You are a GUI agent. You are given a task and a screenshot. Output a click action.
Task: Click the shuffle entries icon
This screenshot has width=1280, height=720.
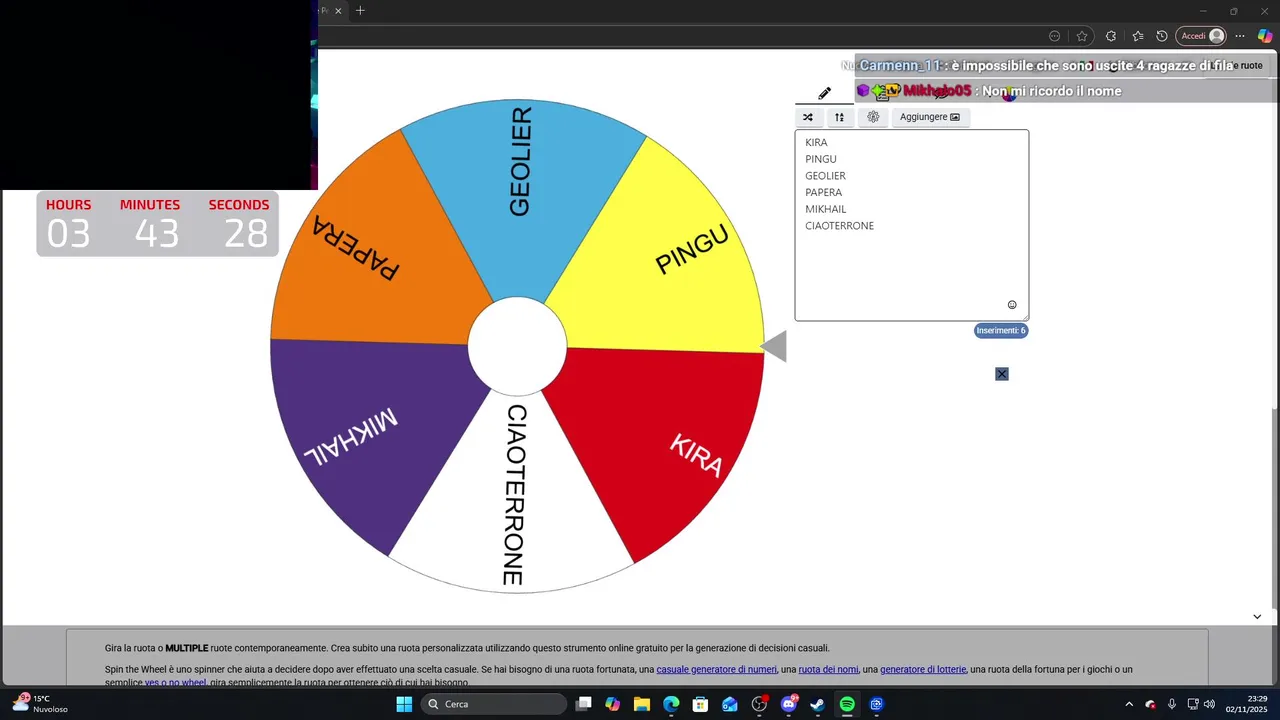tap(808, 117)
